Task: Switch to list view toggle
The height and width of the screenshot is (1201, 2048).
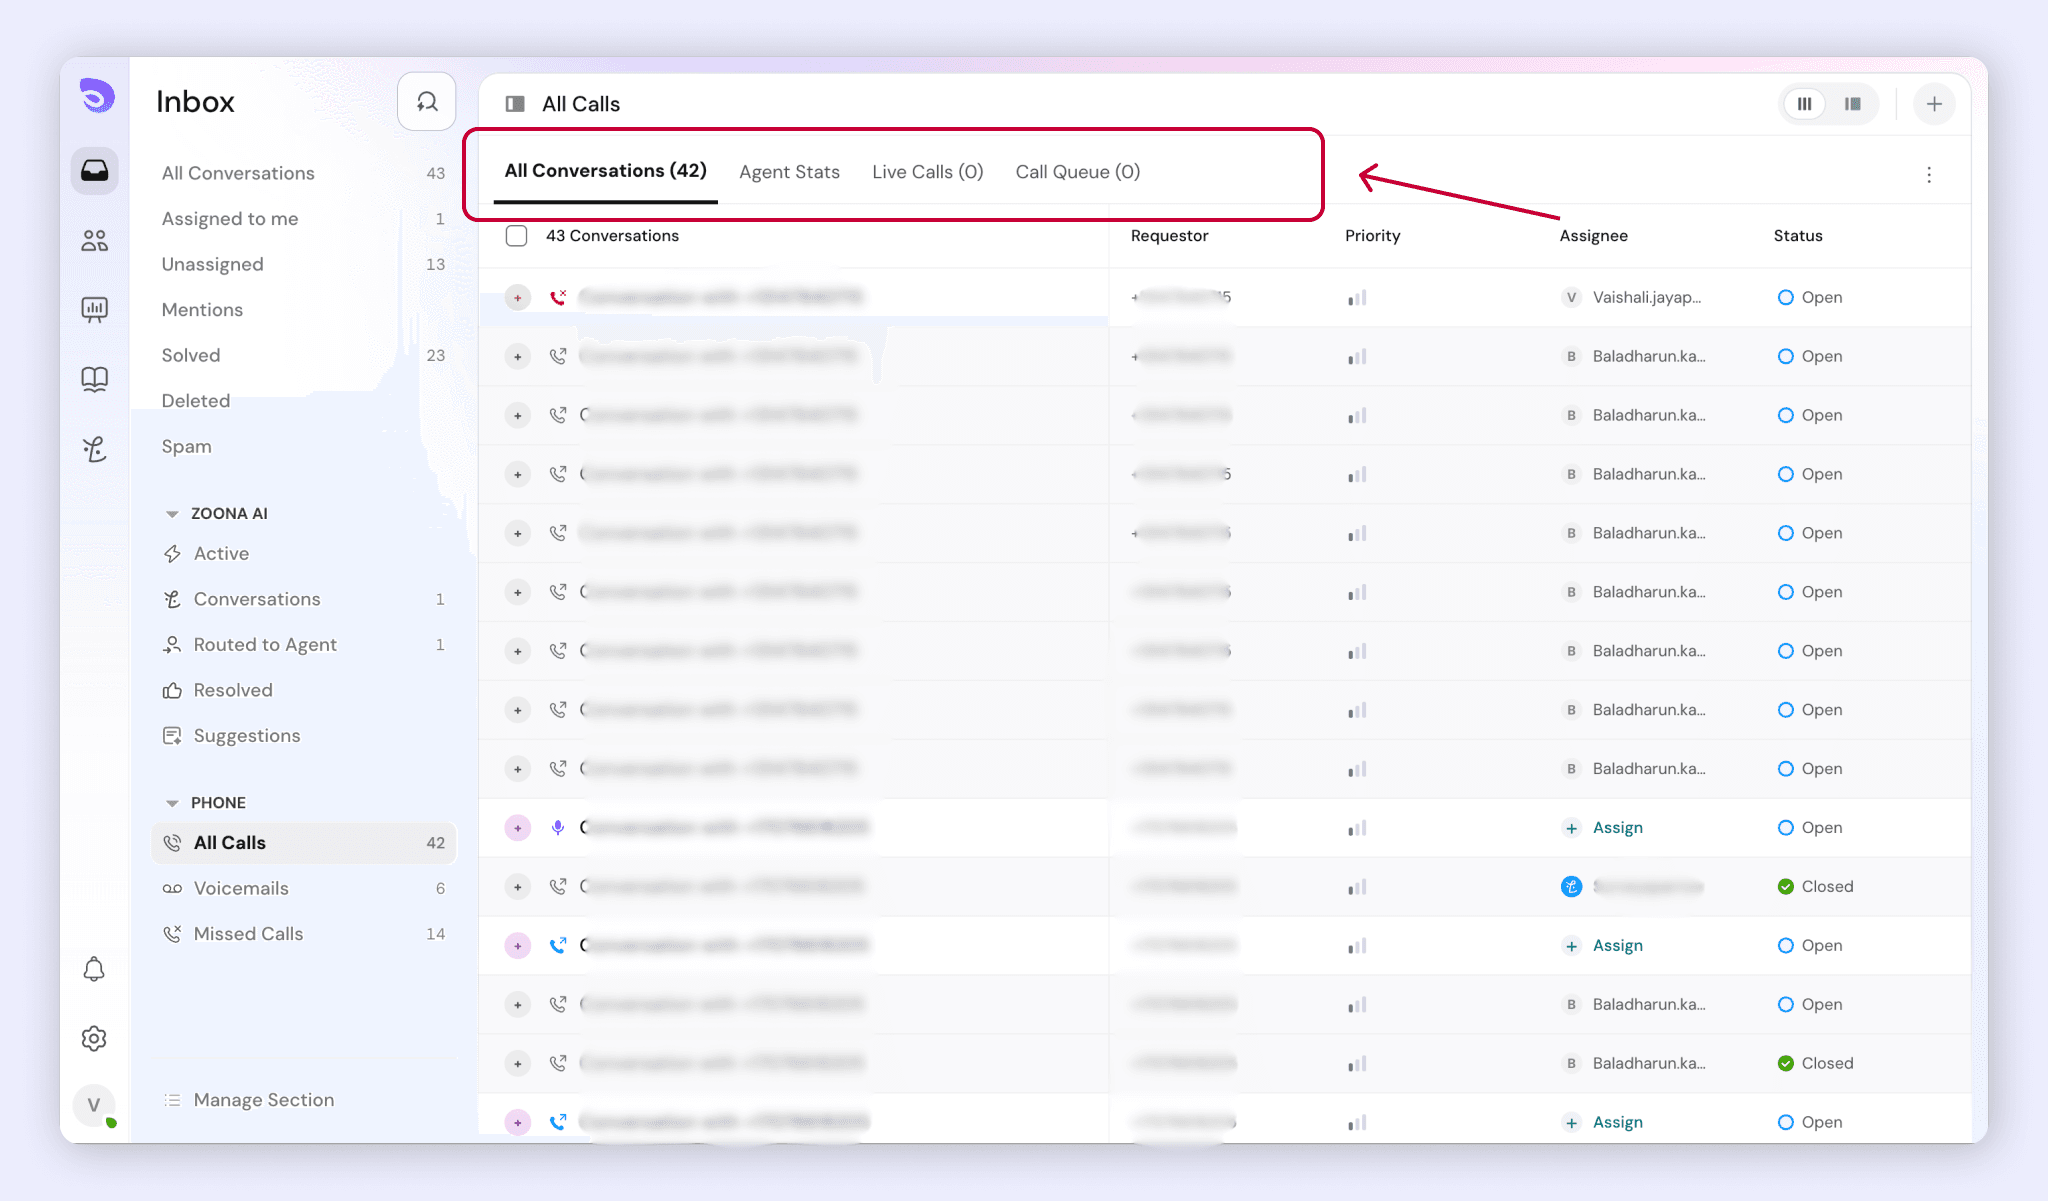Action: point(1853,104)
